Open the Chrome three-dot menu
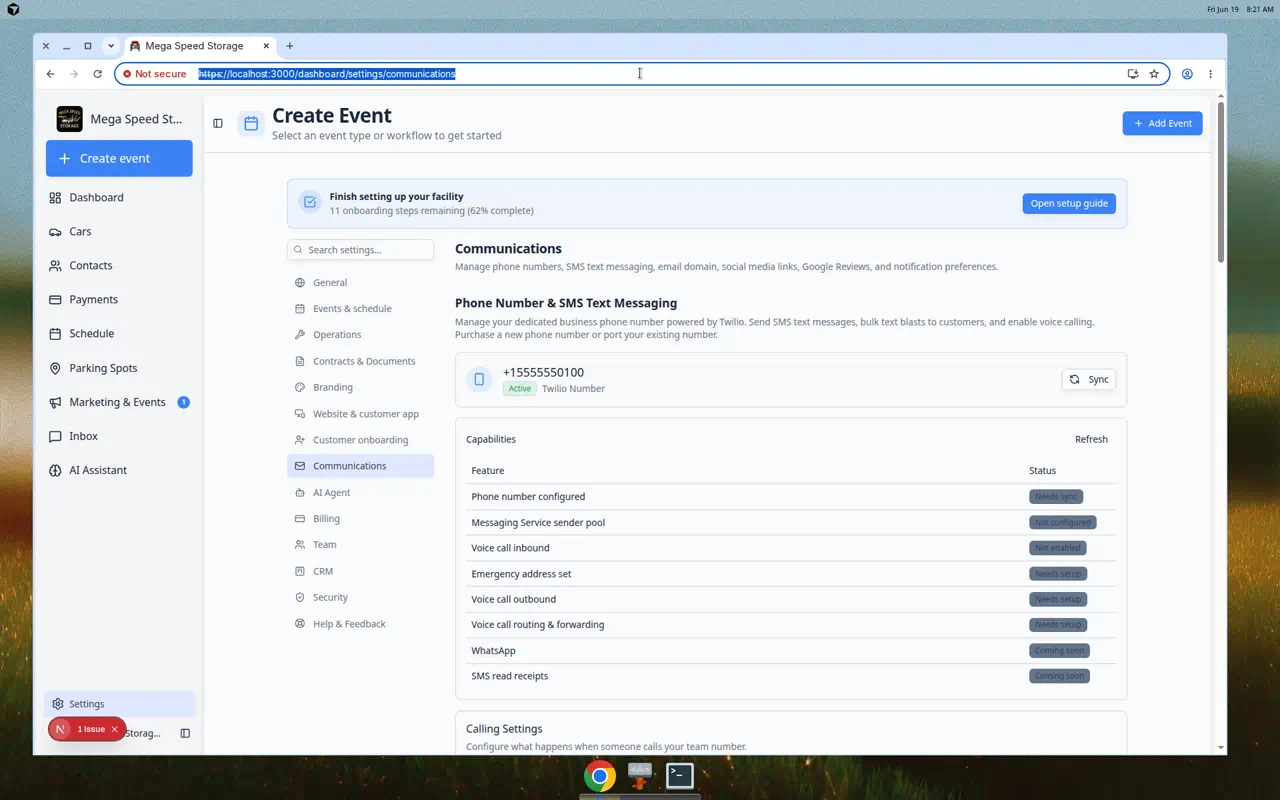The width and height of the screenshot is (1280, 800). [1210, 74]
